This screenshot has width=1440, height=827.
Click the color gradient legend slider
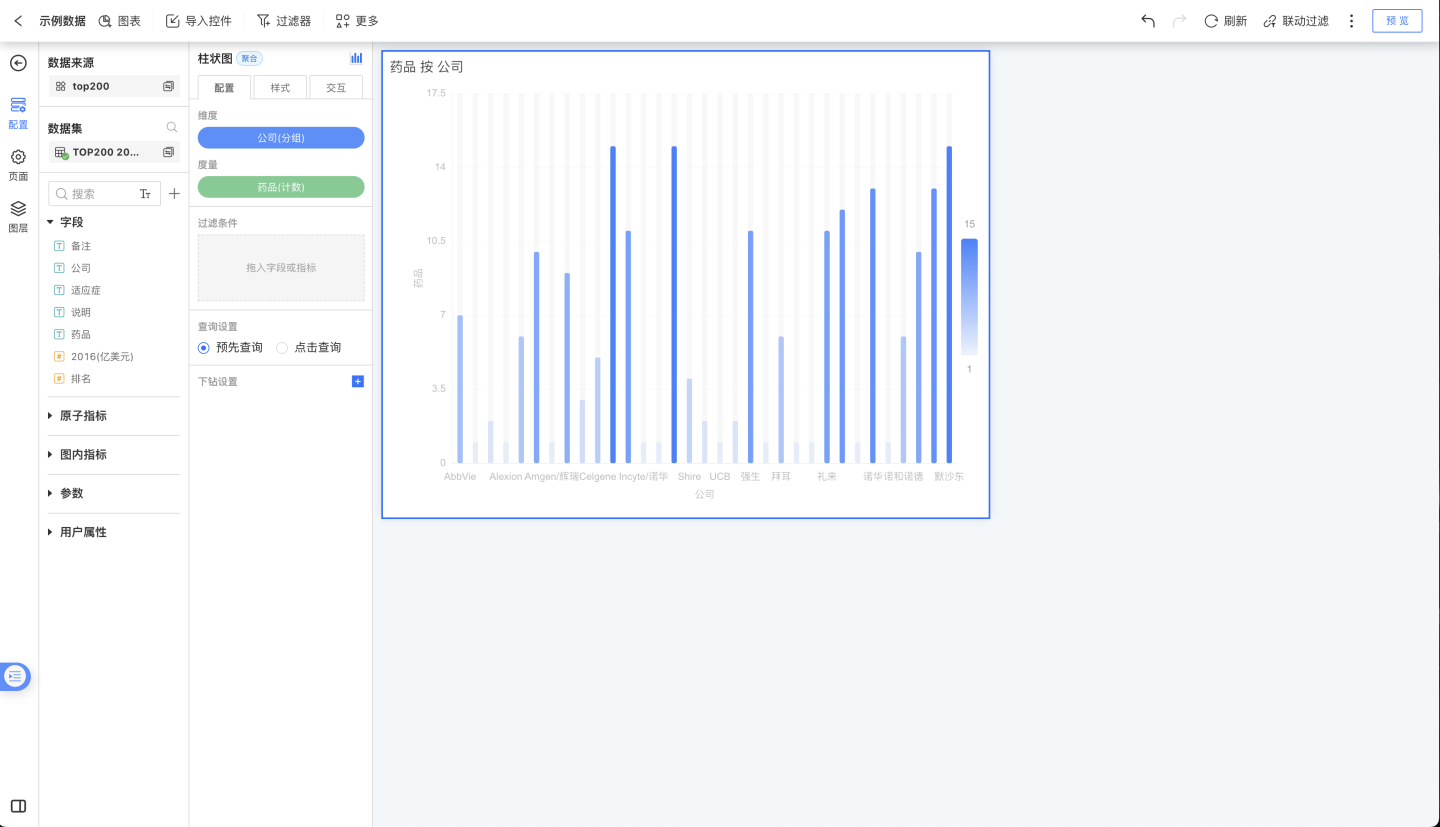pyautogui.click(x=969, y=297)
